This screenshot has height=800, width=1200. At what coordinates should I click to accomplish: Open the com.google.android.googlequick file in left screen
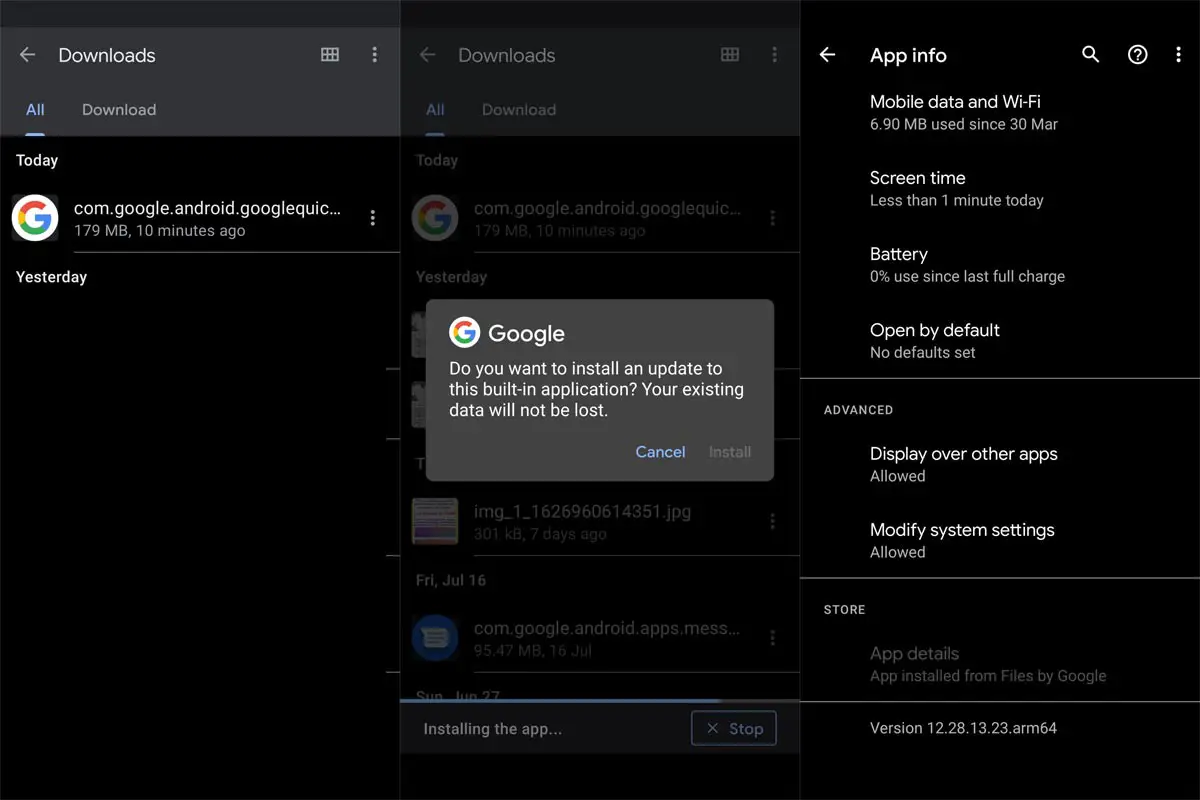tap(200, 218)
